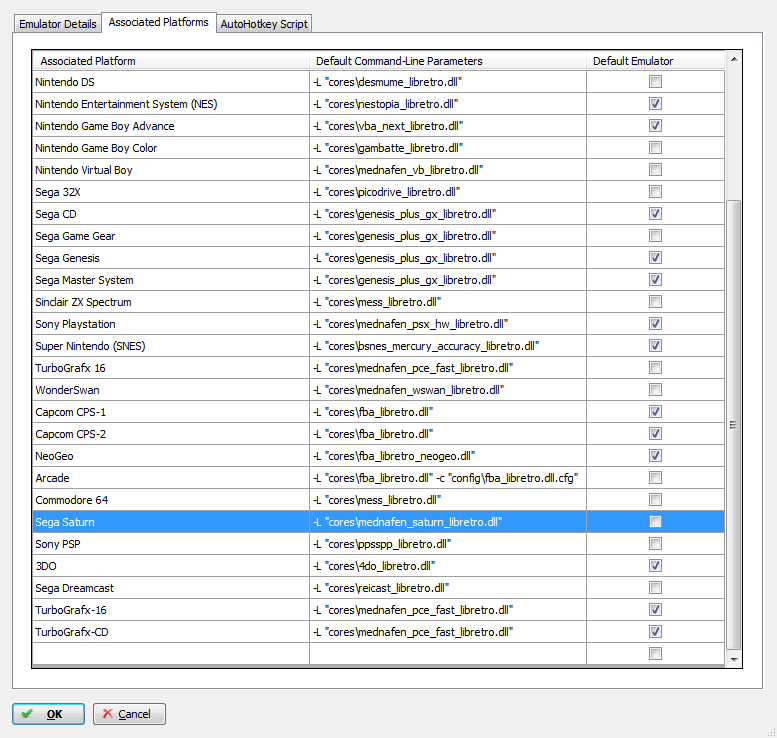The image size is (777, 738).
Task: Edit the nestopia_libretro.dll parameters cell
Action: pos(448,104)
